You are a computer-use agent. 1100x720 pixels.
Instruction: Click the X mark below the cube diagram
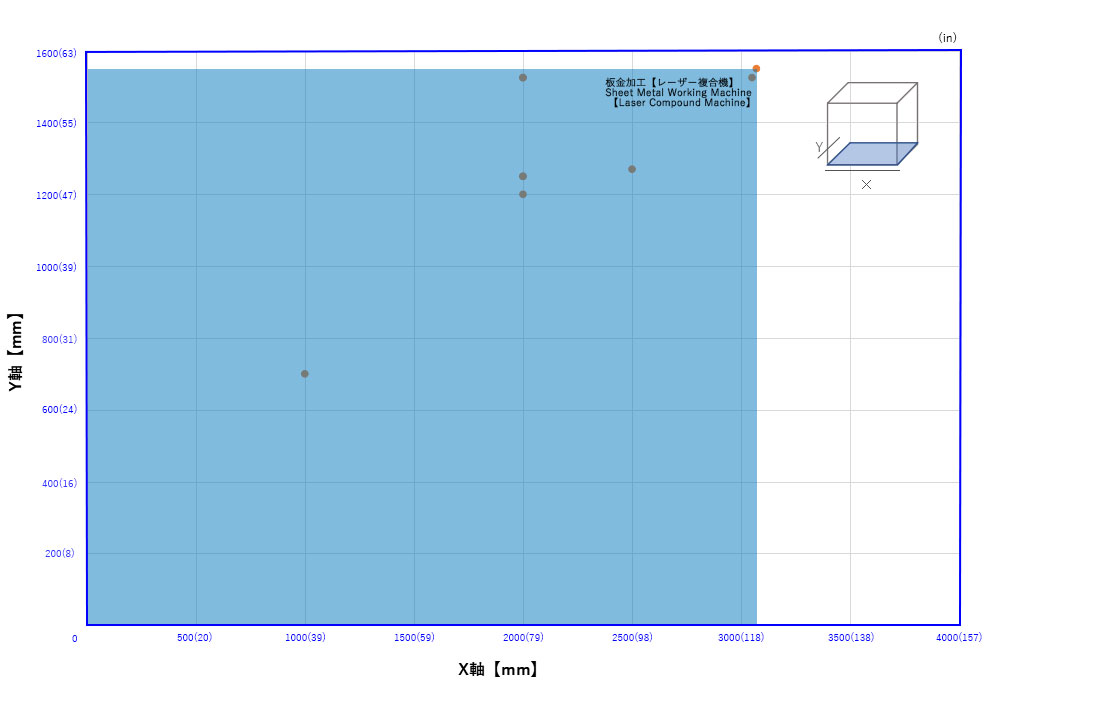pos(866,185)
